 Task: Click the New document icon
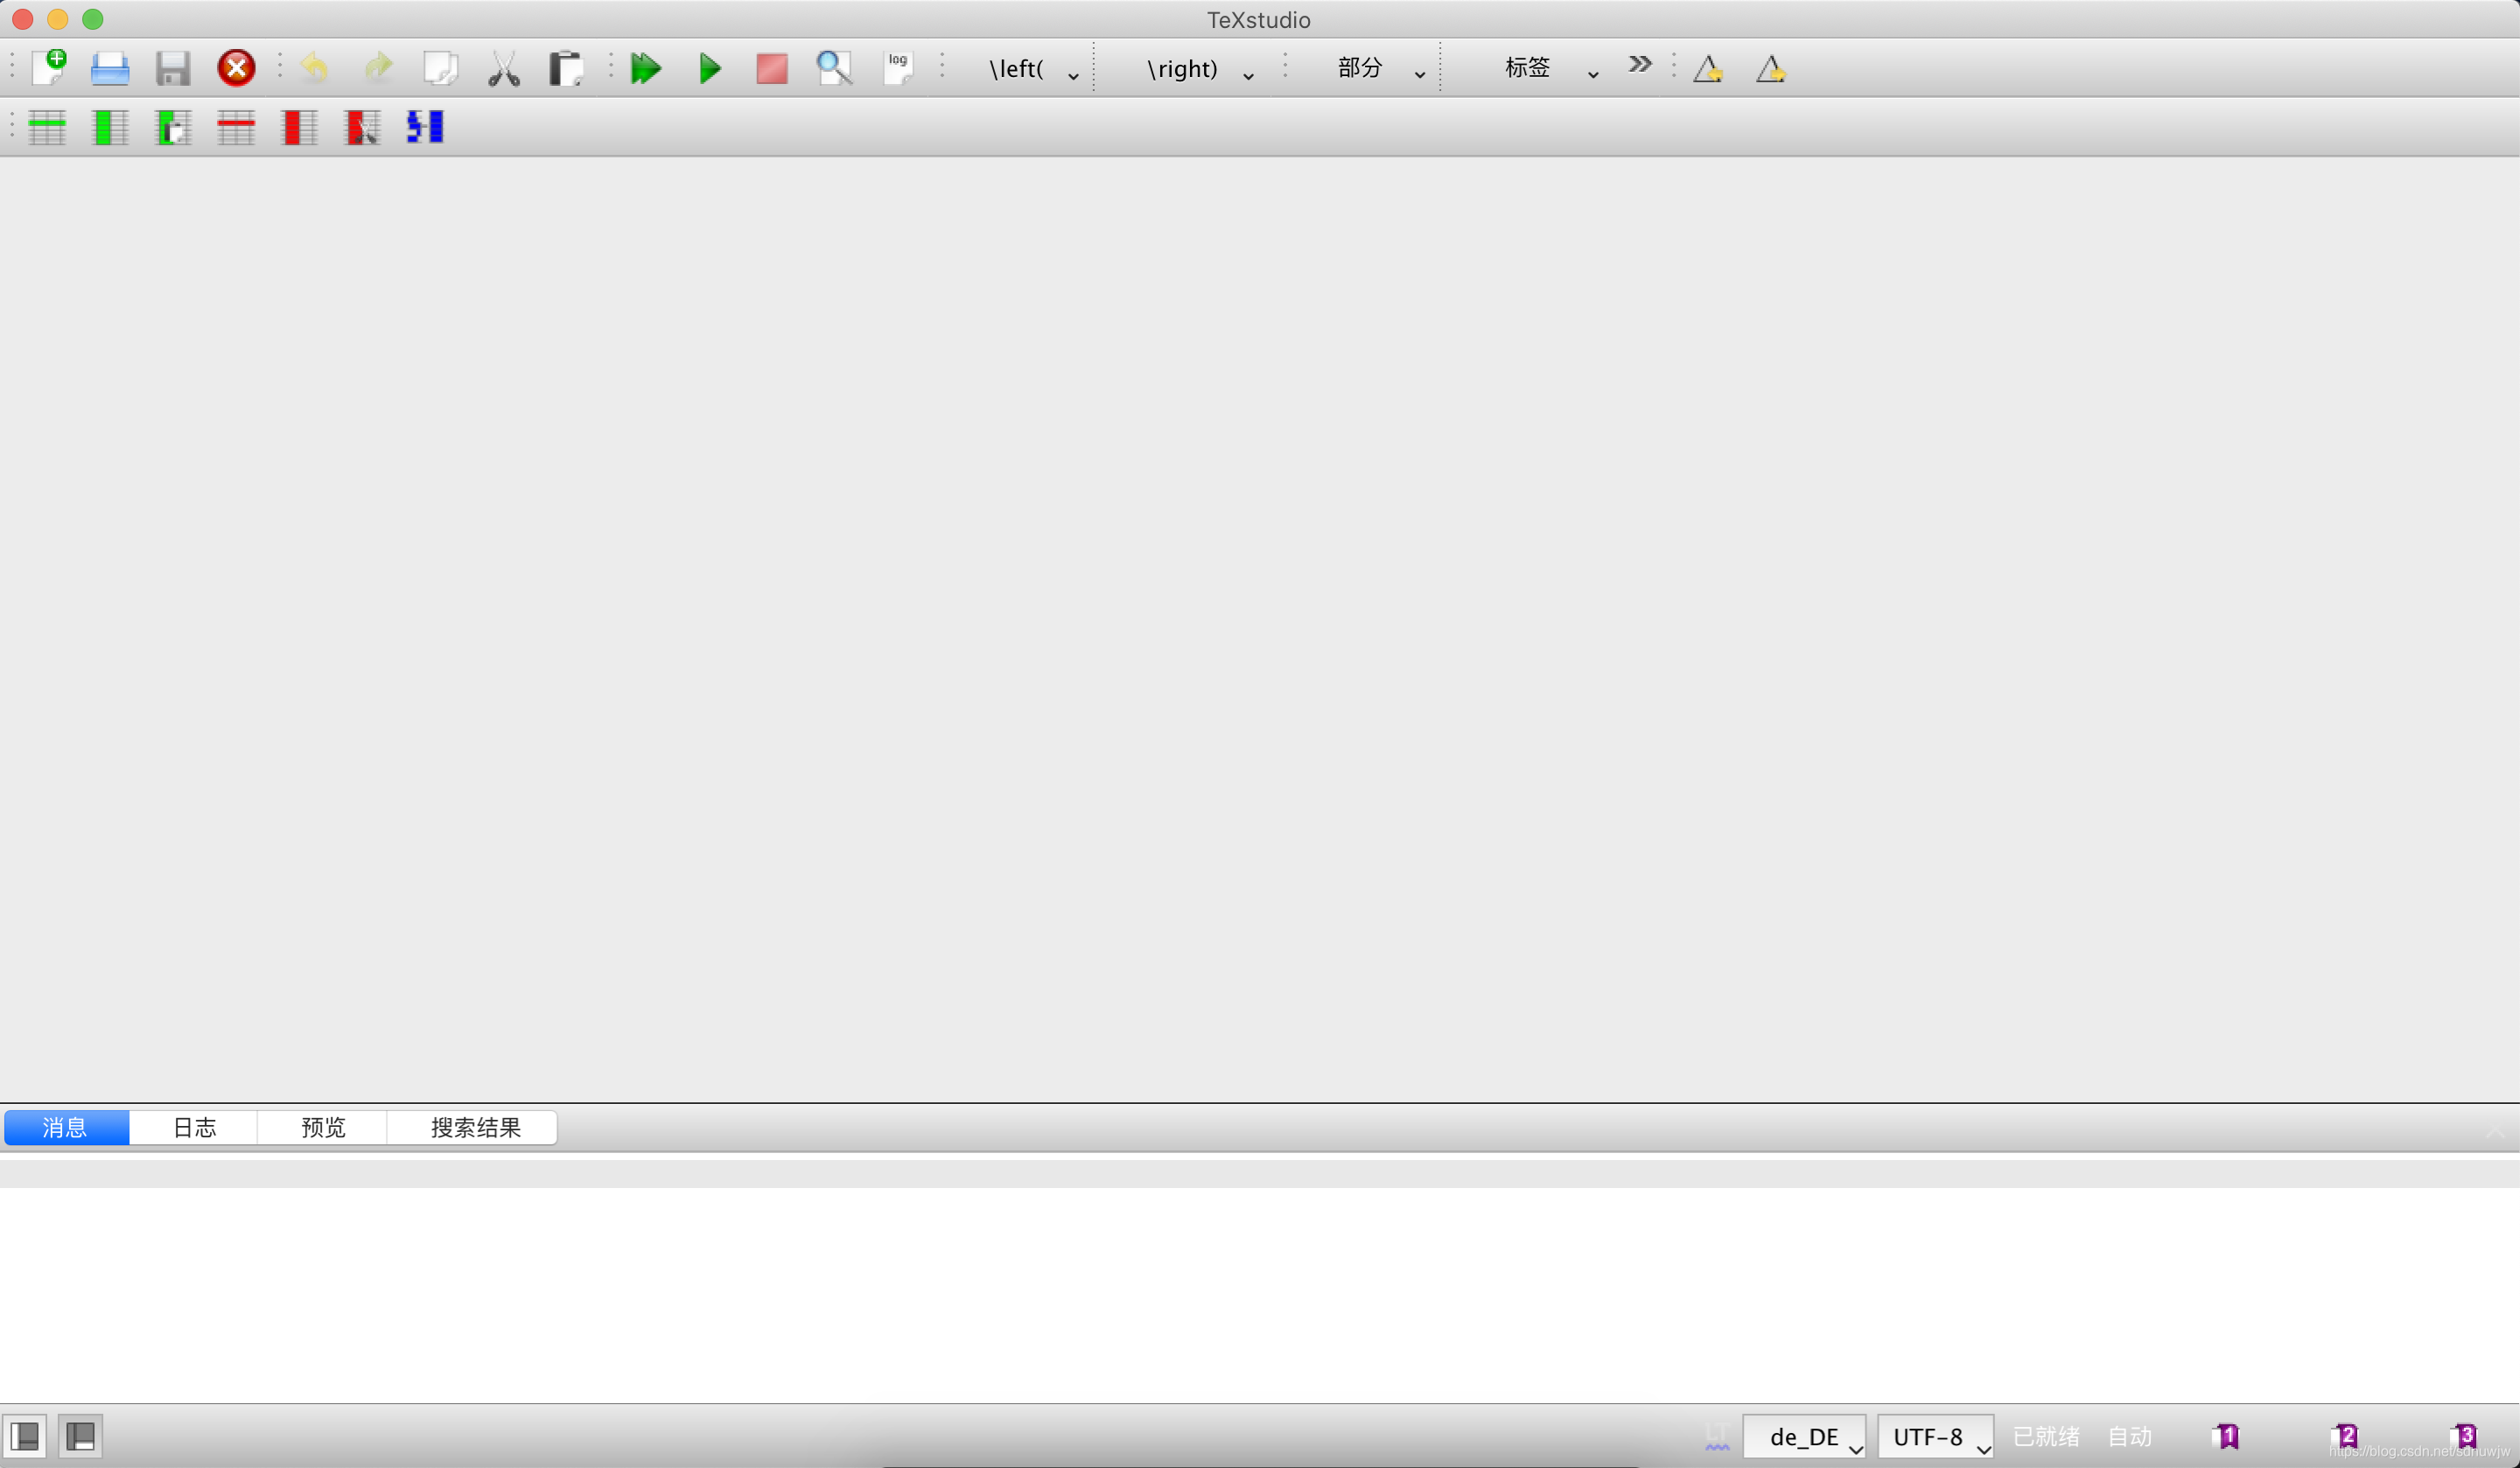49,67
